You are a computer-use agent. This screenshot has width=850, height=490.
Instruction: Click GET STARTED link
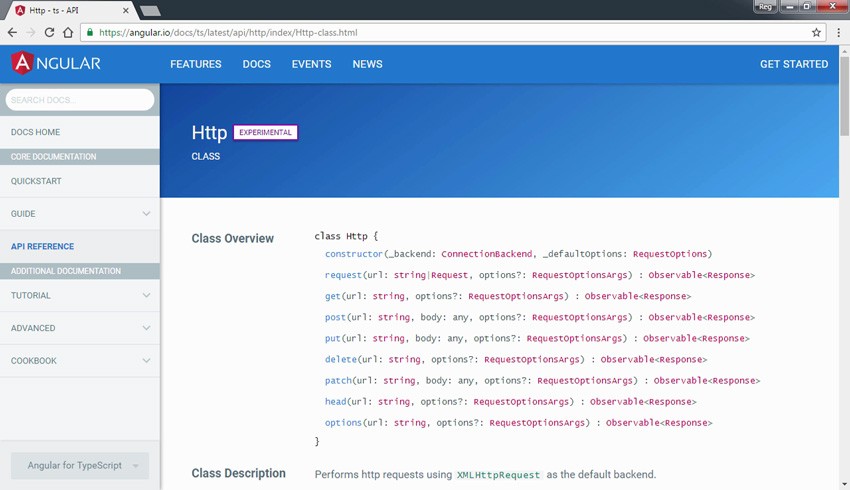[794, 64]
